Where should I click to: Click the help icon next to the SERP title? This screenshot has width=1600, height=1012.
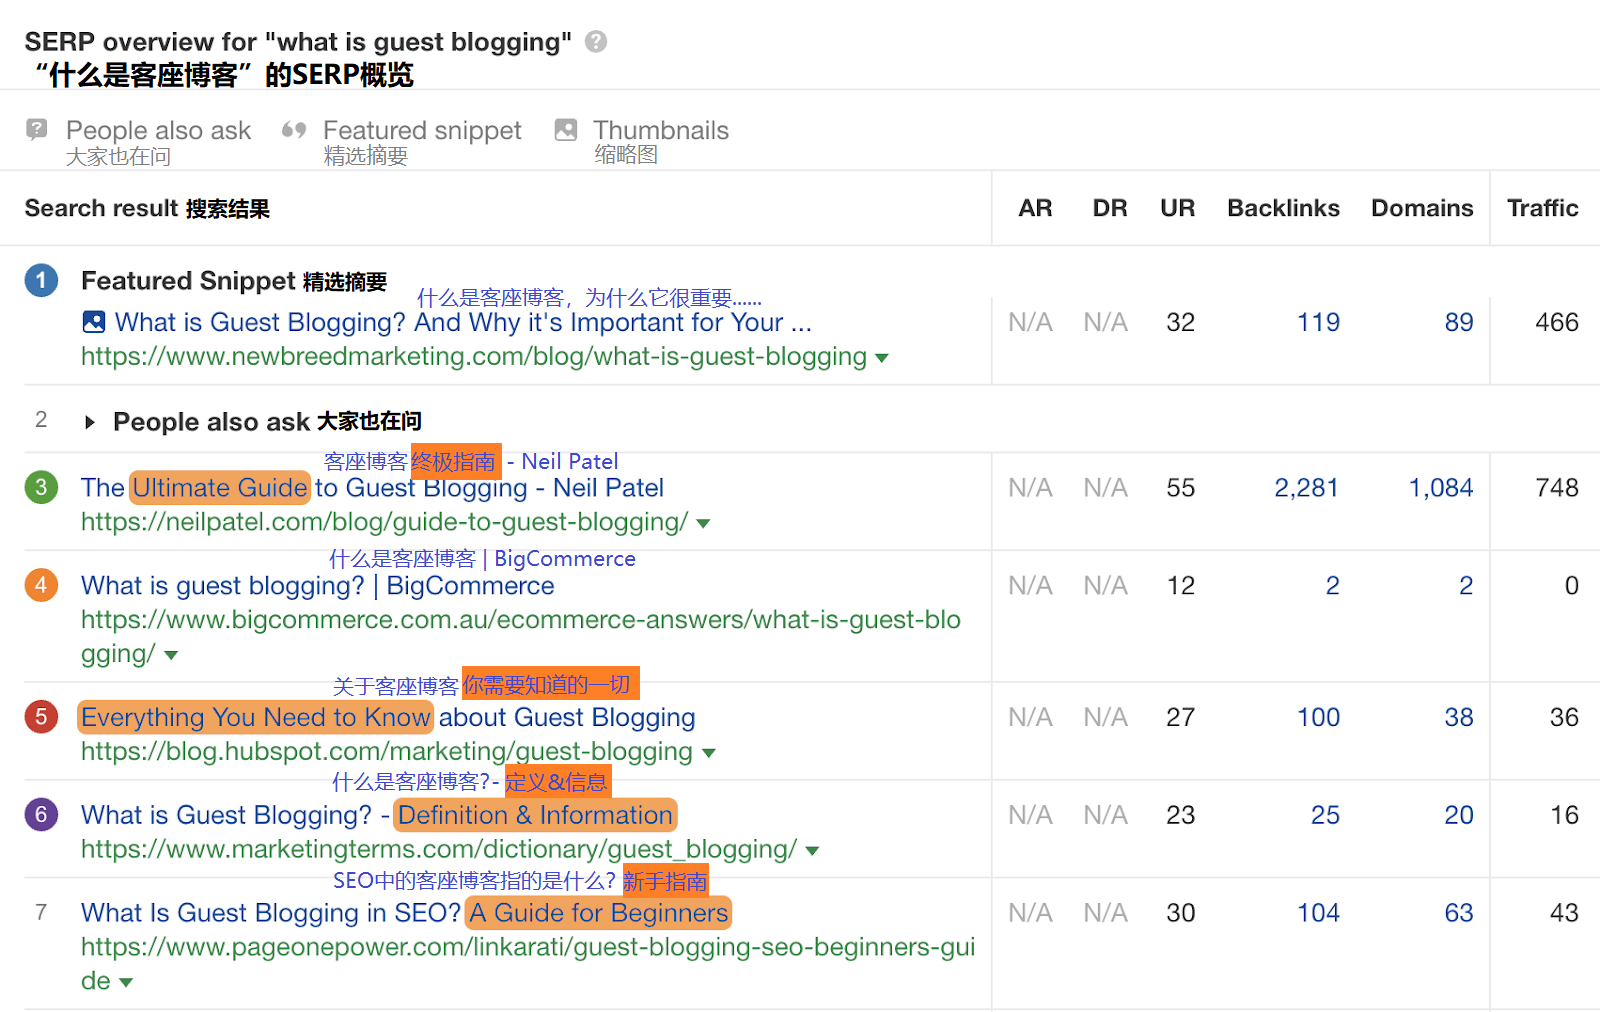click(594, 42)
